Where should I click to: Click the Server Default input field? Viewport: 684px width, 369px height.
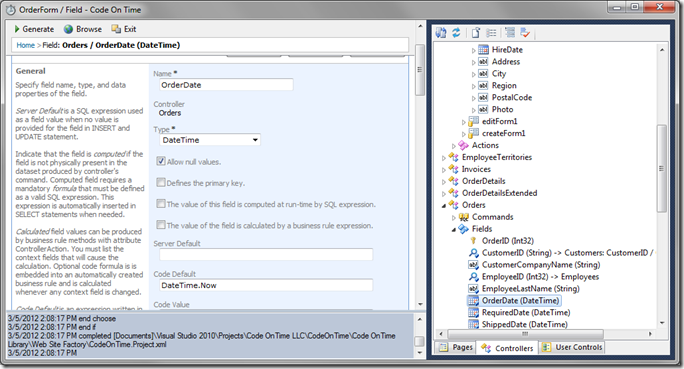tap(266, 254)
